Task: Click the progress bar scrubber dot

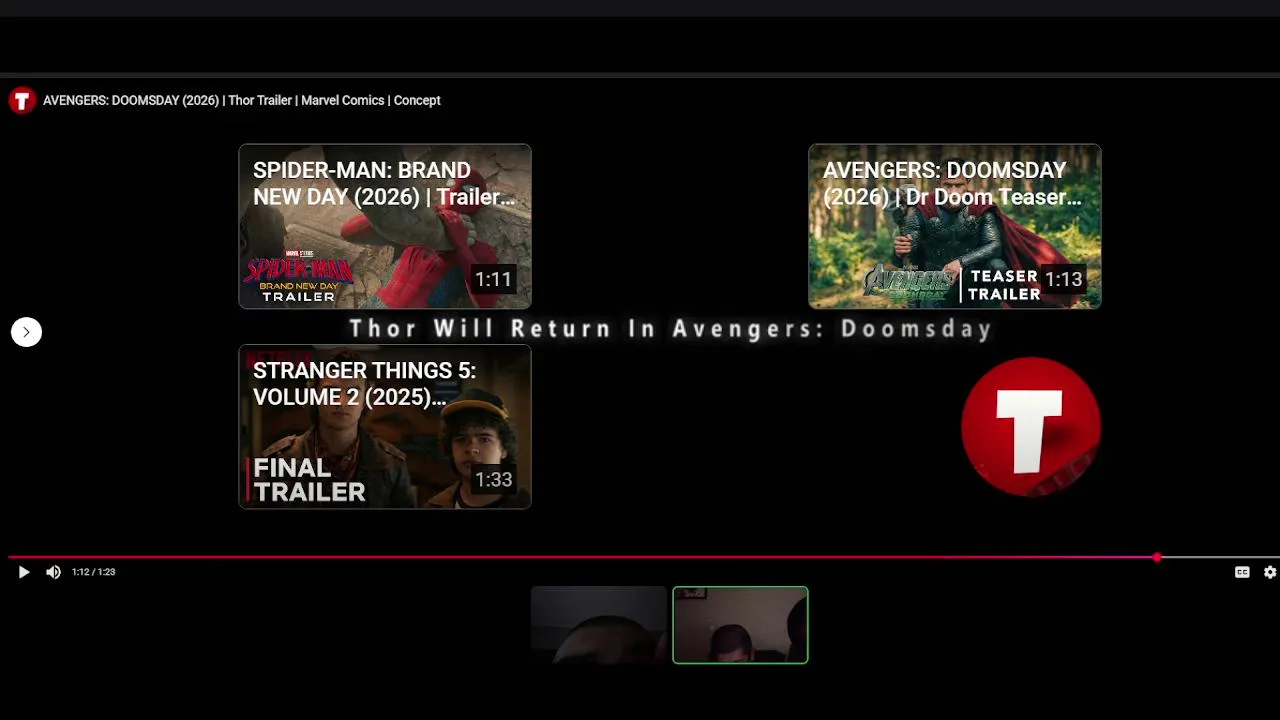Action: click(x=1157, y=557)
